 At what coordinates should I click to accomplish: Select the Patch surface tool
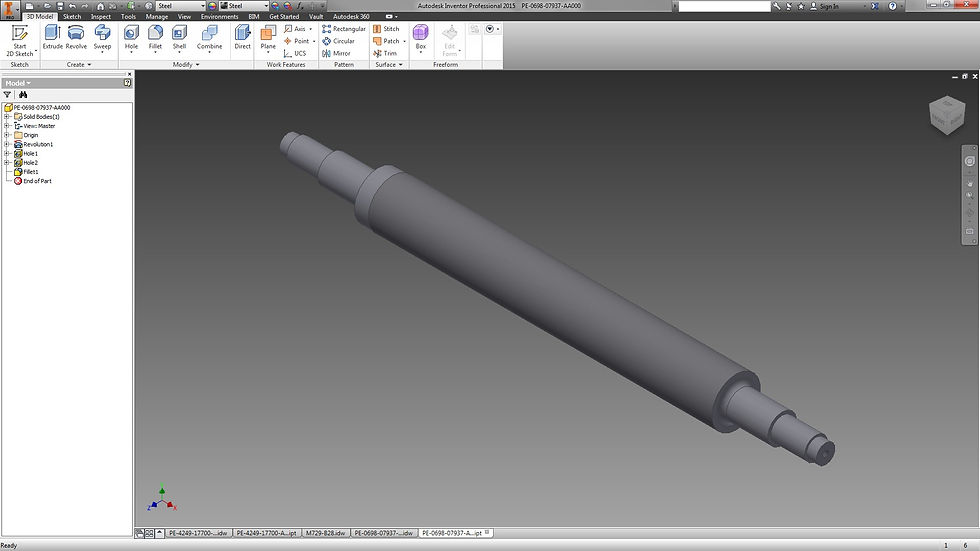pos(389,41)
